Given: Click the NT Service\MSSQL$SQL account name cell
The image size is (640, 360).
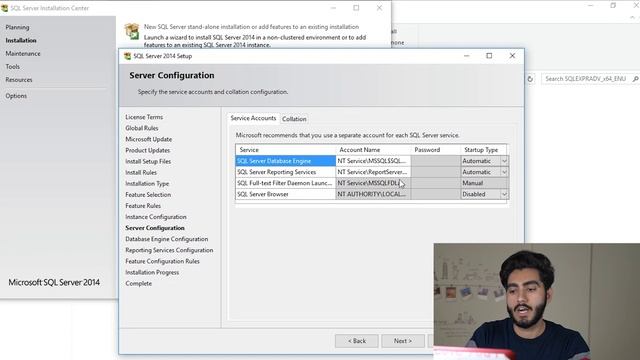Looking at the screenshot, I should click(x=373, y=161).
